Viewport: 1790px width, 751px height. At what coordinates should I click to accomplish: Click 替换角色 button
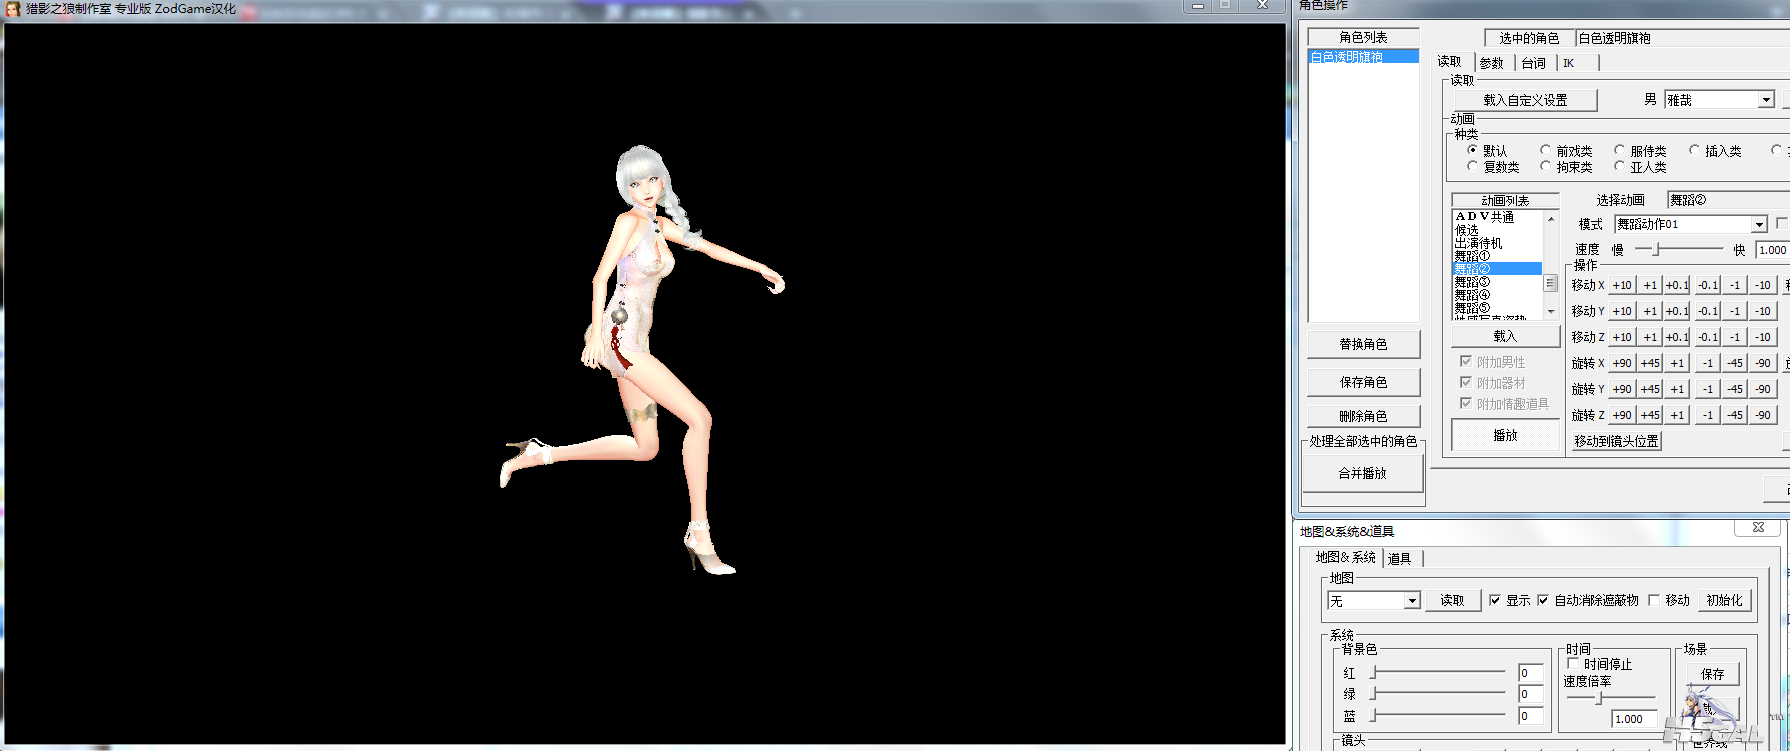pyautogui.click(x=1363, y=344)
